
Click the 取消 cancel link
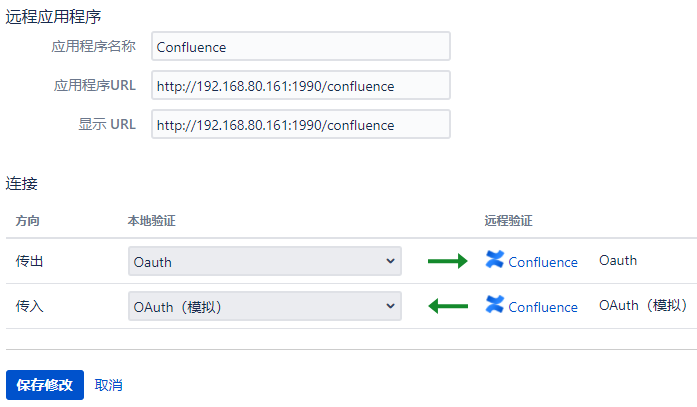(108, 385)
